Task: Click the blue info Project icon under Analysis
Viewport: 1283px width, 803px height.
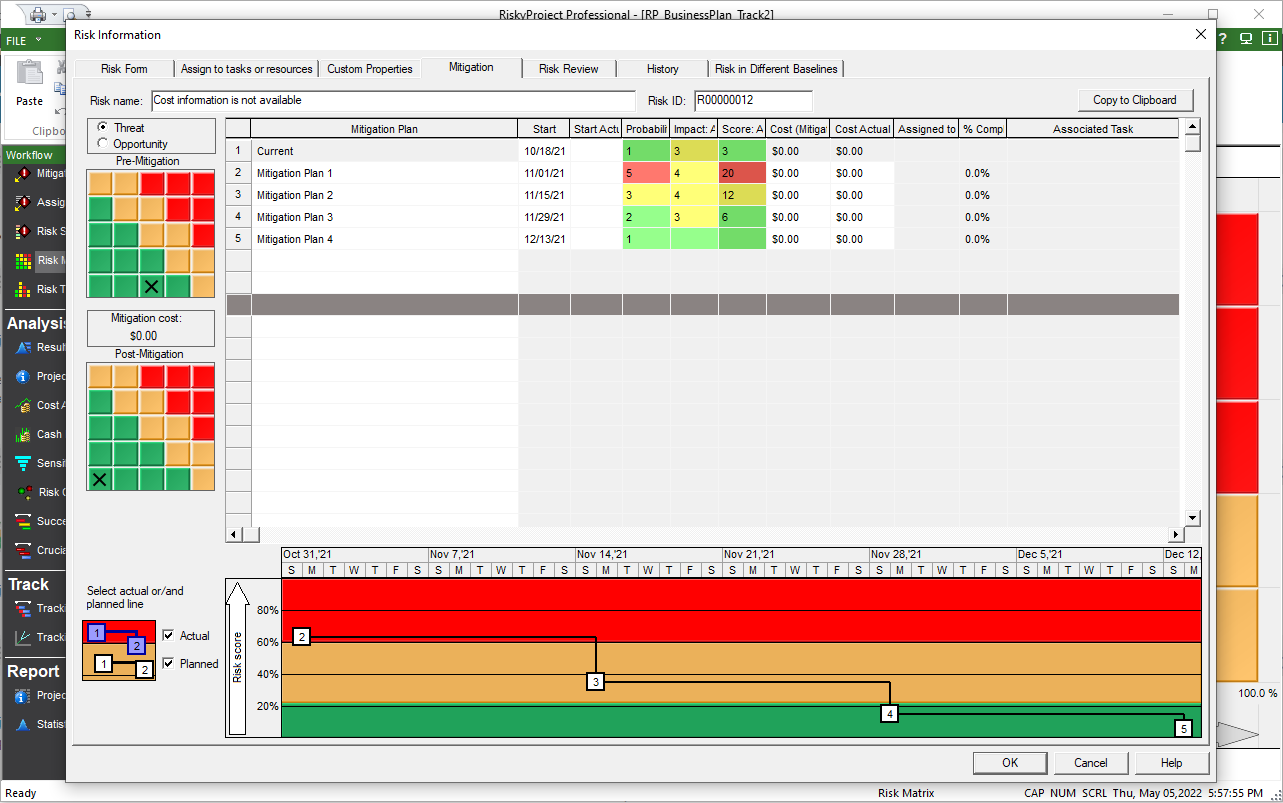Action: click(x=23, y=377)
